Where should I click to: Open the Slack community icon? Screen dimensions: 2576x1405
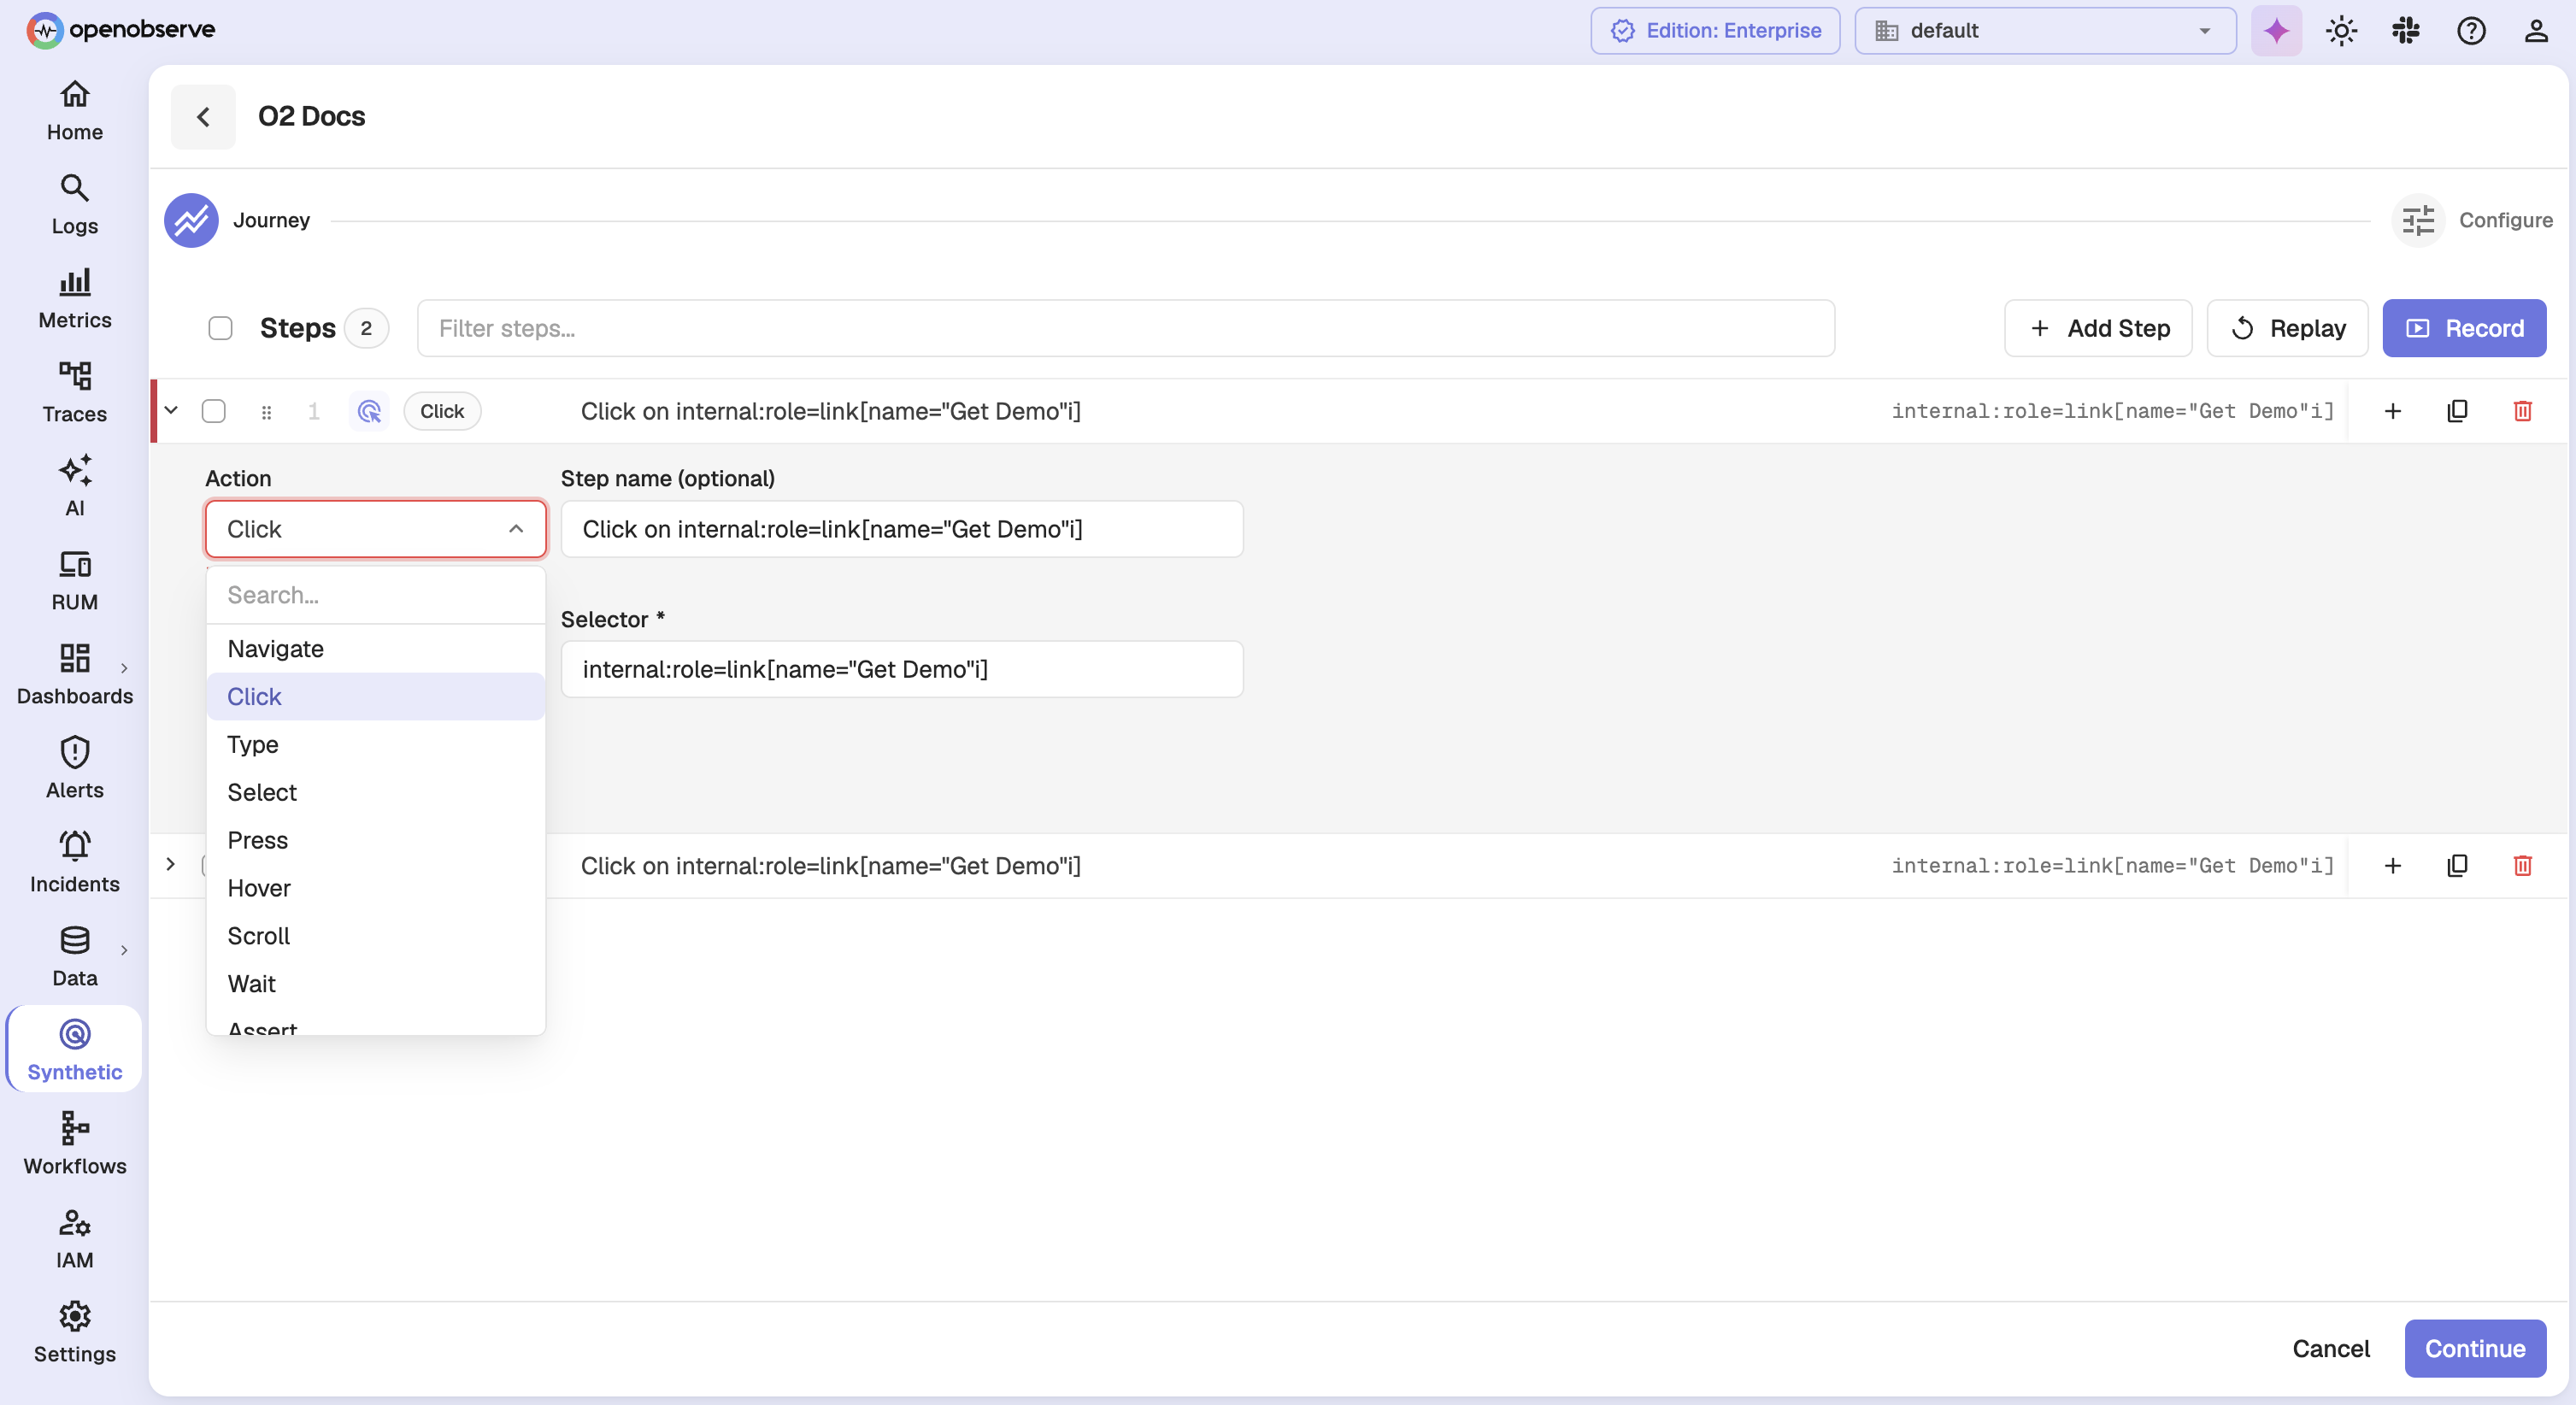point(2406,30)
